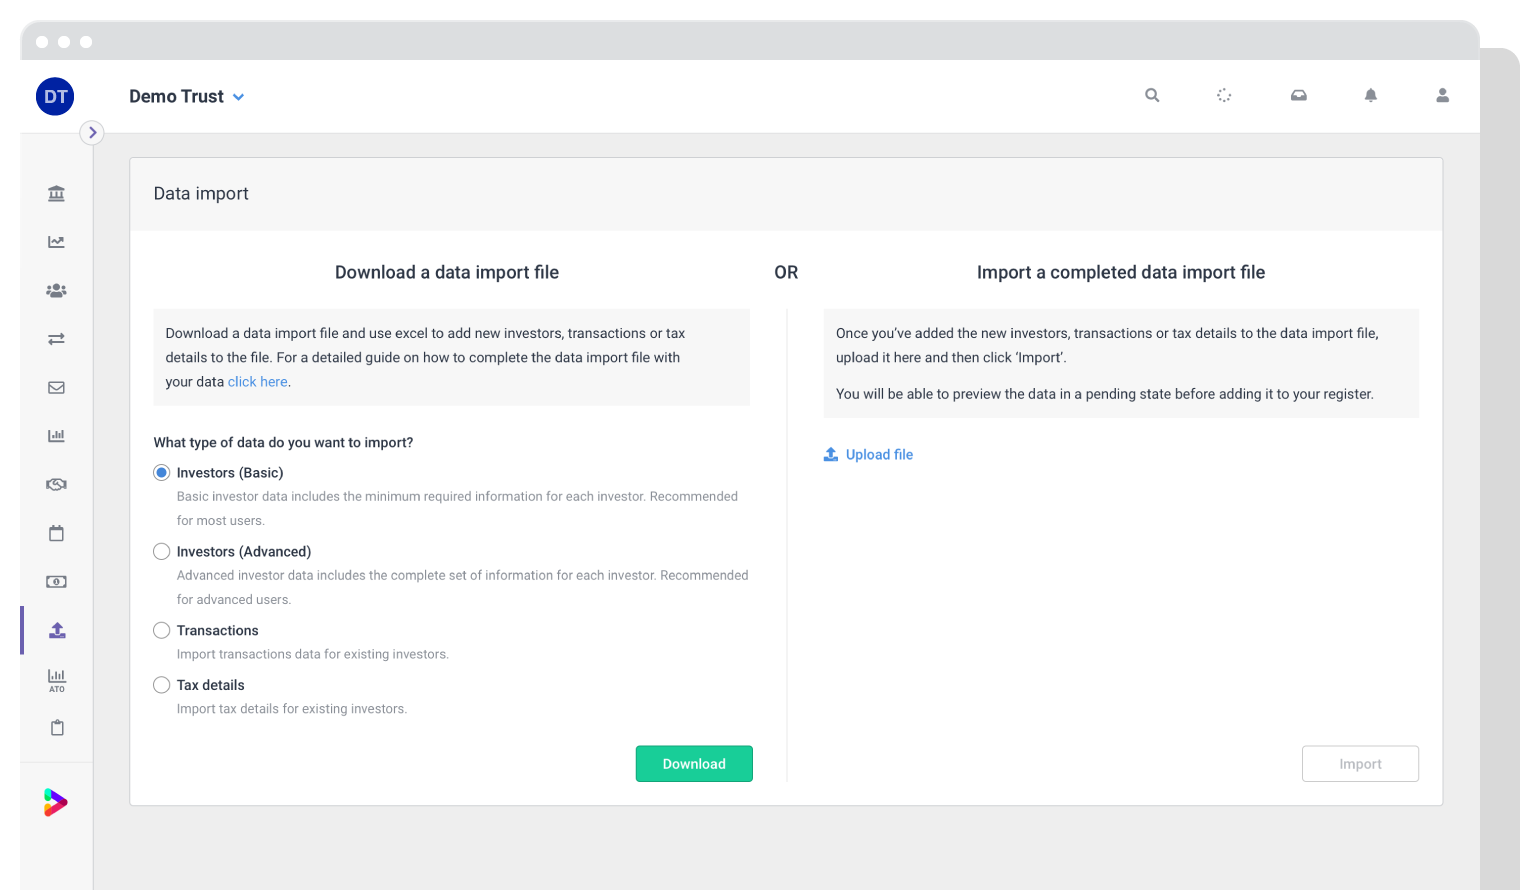The height and width of the screenshot is (890, 1540).
Task: Select the investors people icon in sidebar
Action: coord(56,290)
